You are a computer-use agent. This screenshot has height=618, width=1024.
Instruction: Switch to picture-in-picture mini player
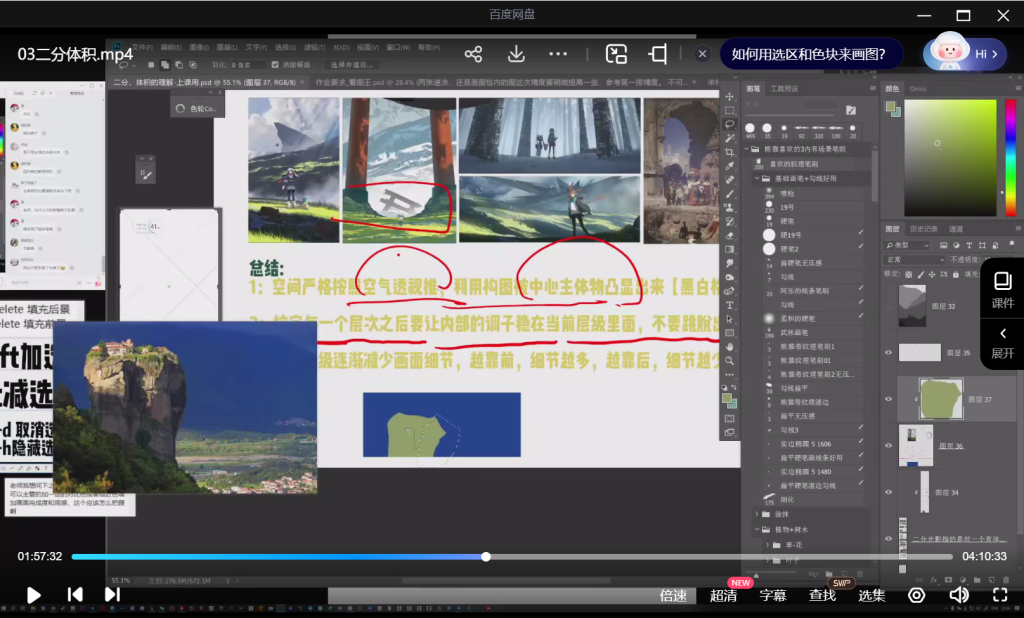pyautogui.click(x=617, y=54)
